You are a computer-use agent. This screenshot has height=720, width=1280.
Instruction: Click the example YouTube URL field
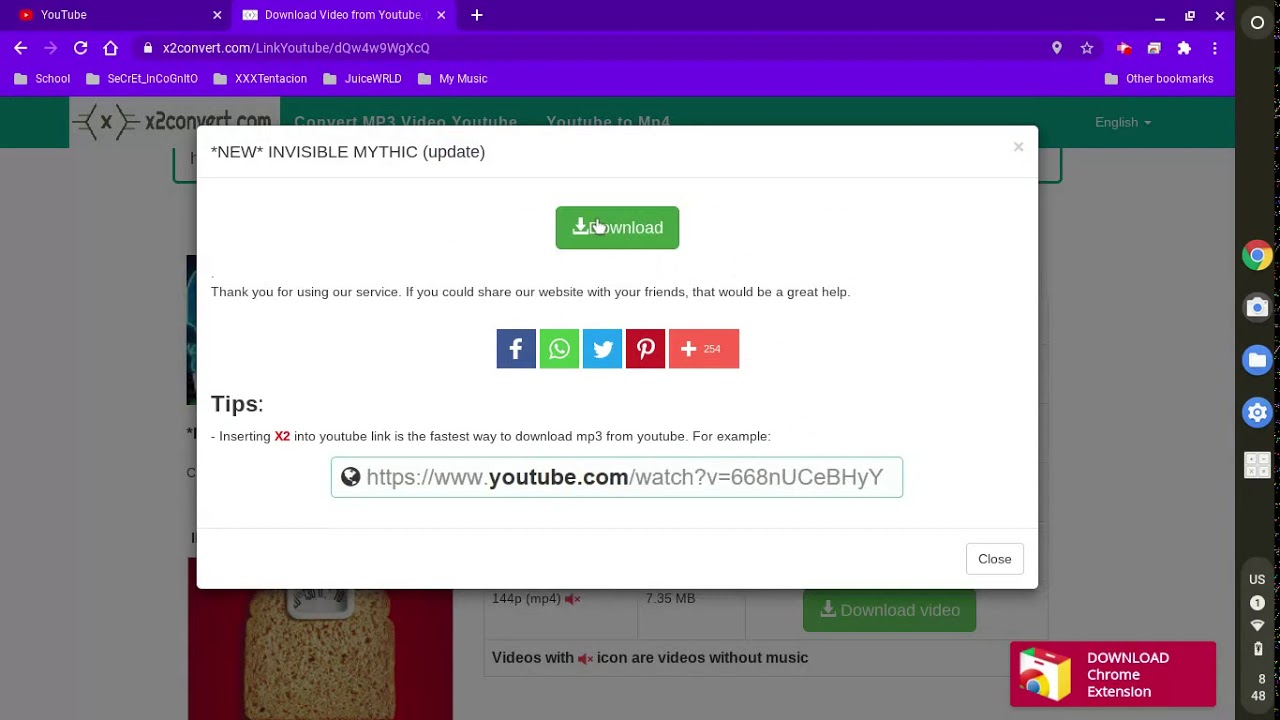(x=617, y=477)
